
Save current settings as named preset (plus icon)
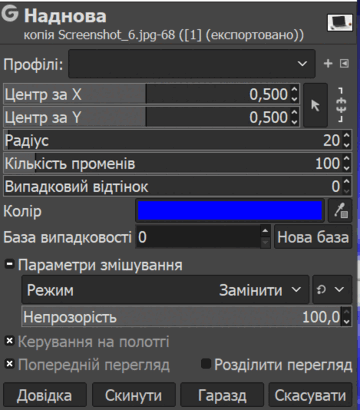[x=328, y=63]
